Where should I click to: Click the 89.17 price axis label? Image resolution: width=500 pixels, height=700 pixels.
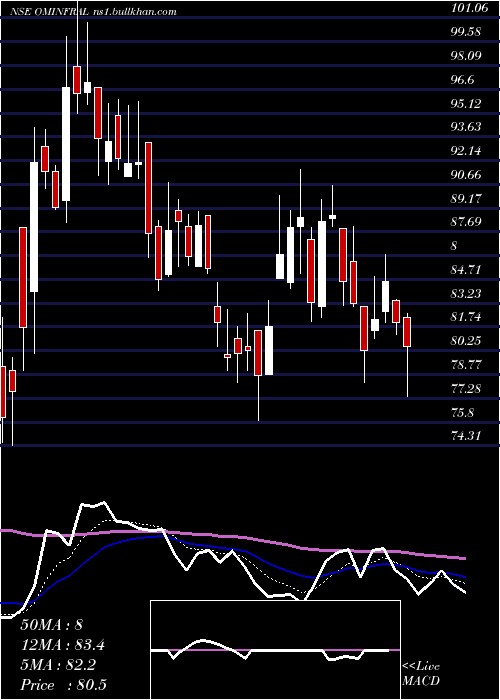pos(466,198)
